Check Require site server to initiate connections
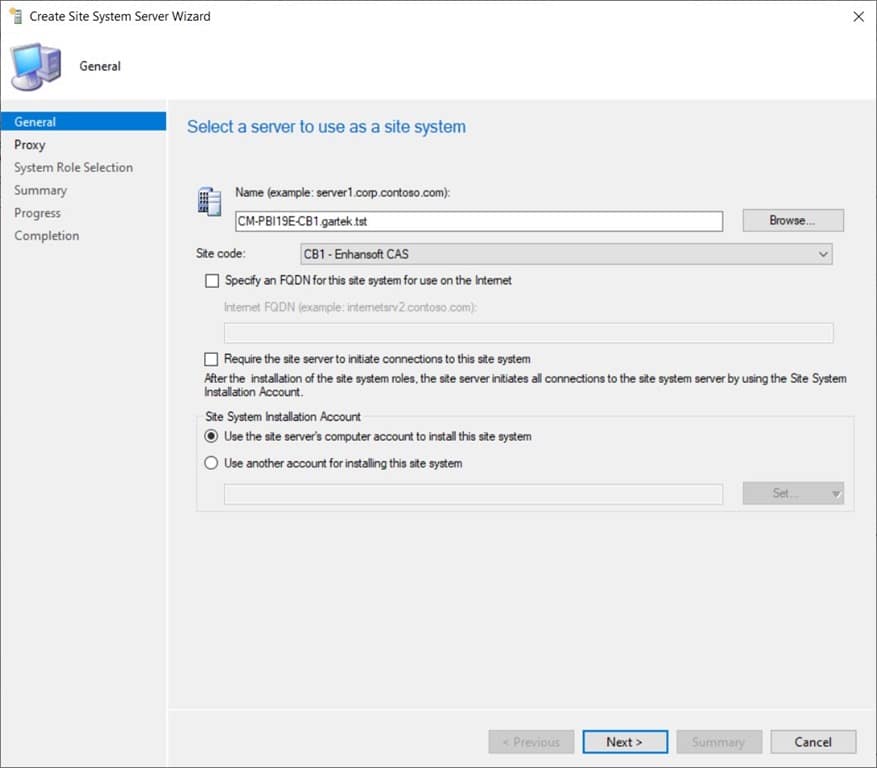 pyautogui.click(x=211, y=359)
